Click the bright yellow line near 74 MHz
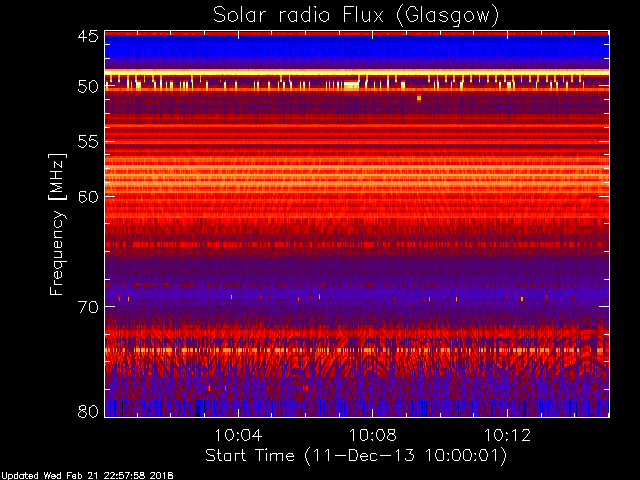 356,350
